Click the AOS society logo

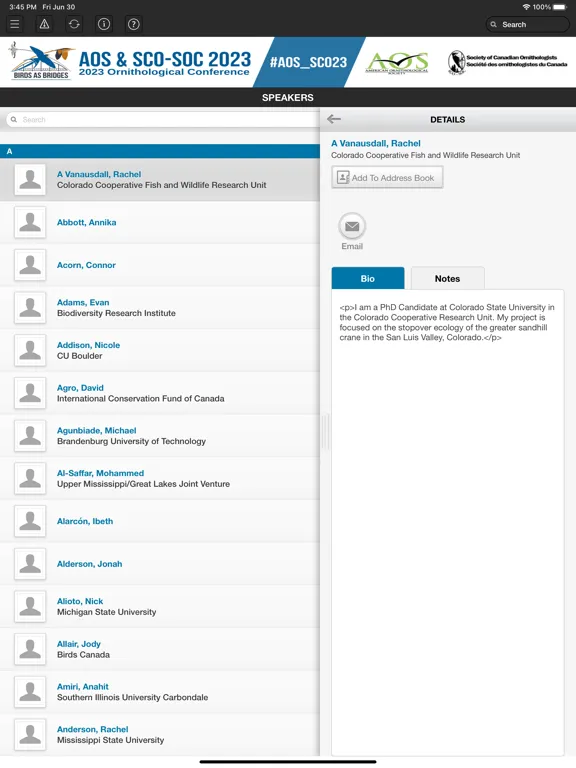[x=397, y=63]
